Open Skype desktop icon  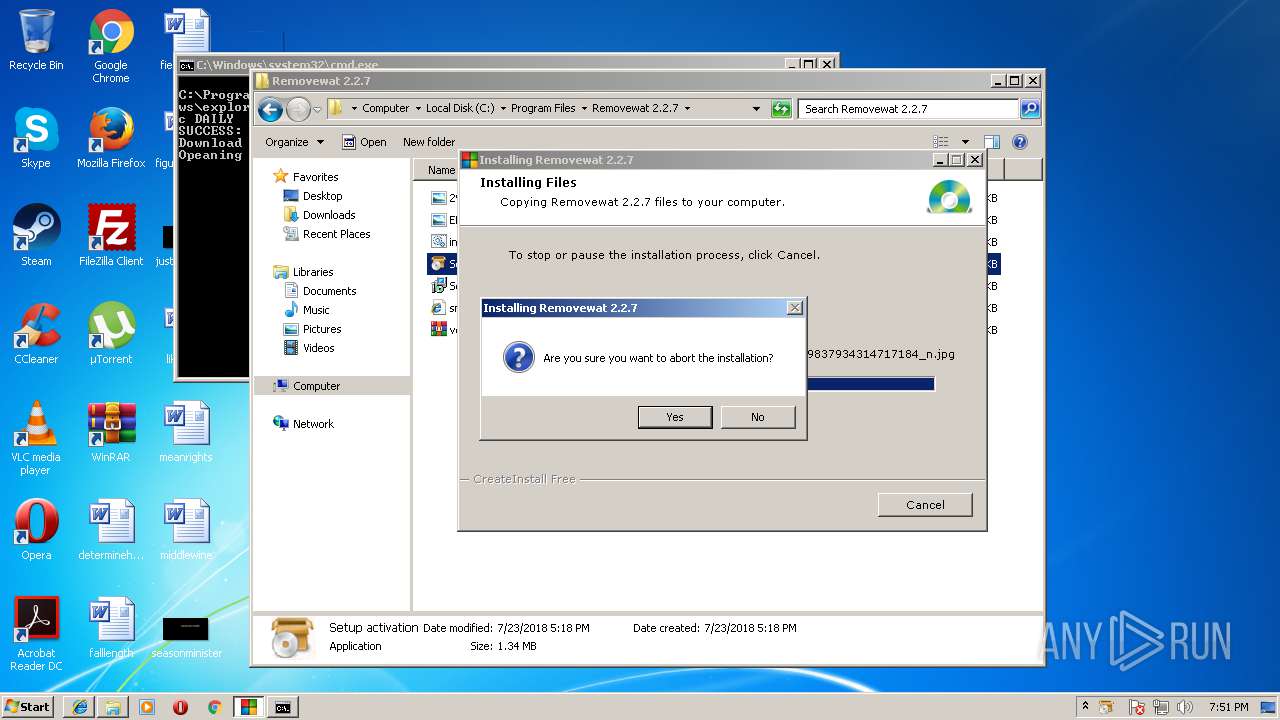coord(36,138)
